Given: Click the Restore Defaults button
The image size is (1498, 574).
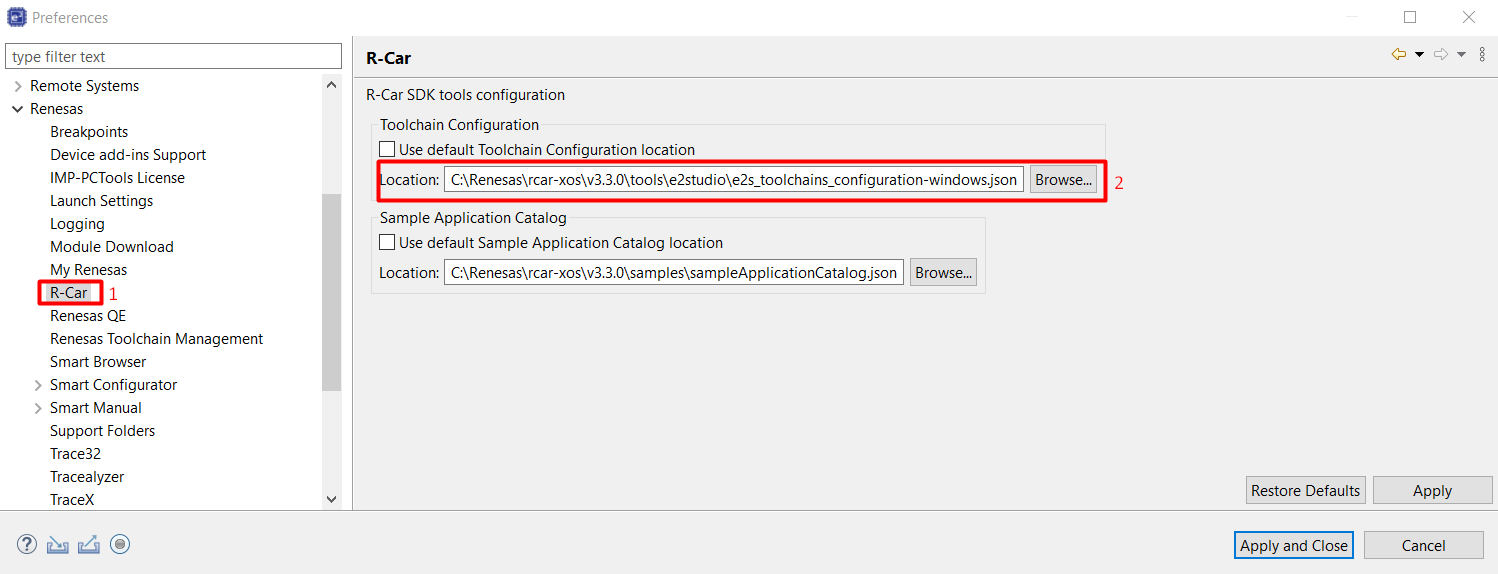Looking at the screenshot, I should tap(1305, 490).
